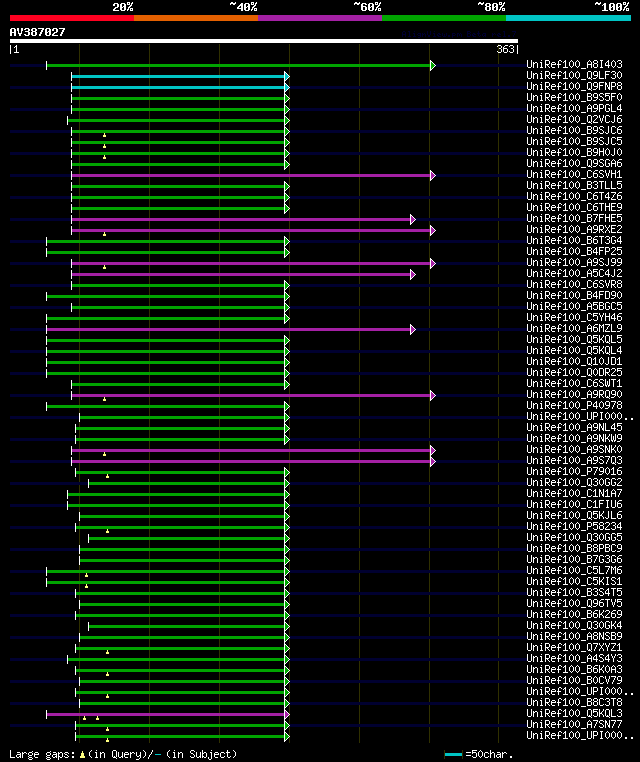Click the purple alignment bar for UniRef100_B7FHE5
This screenshot has height=762, width=640.
241,220
